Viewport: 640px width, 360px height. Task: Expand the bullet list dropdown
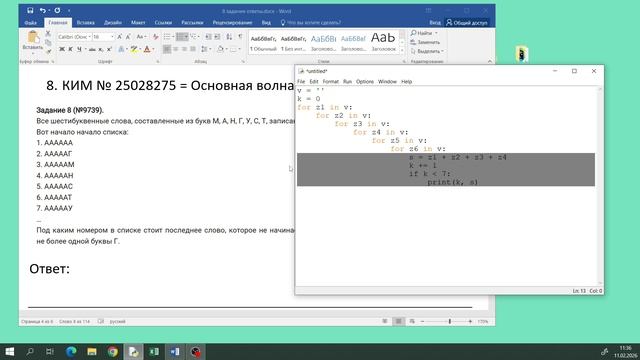[172, 37]
